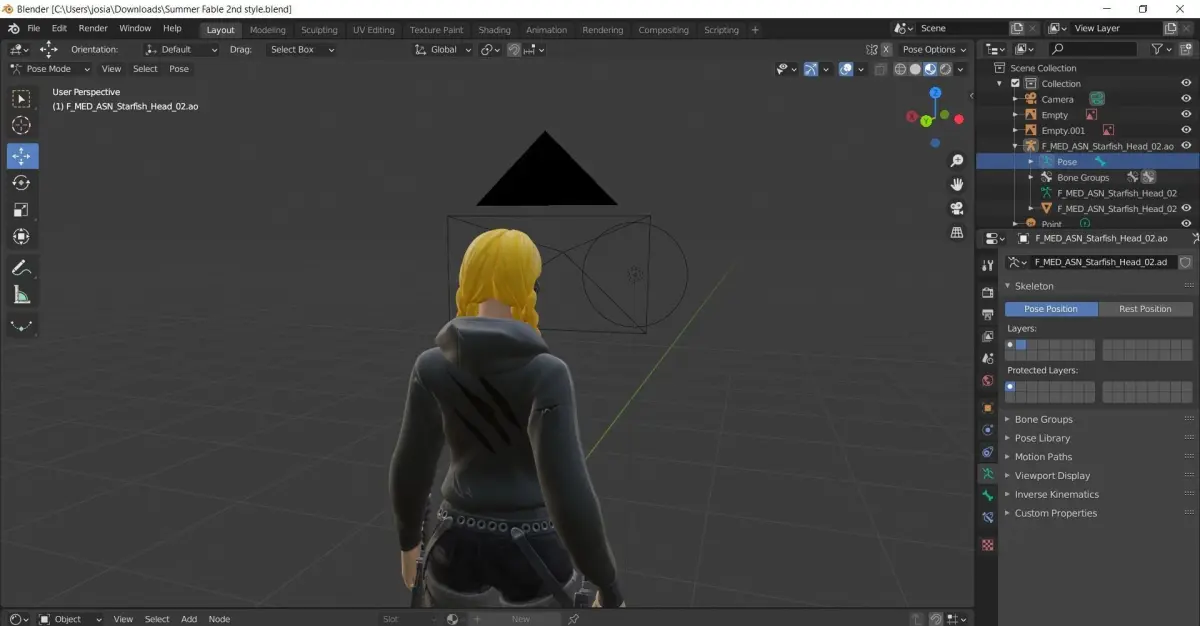Open the Pose Mode dropdown

[50, 69]
